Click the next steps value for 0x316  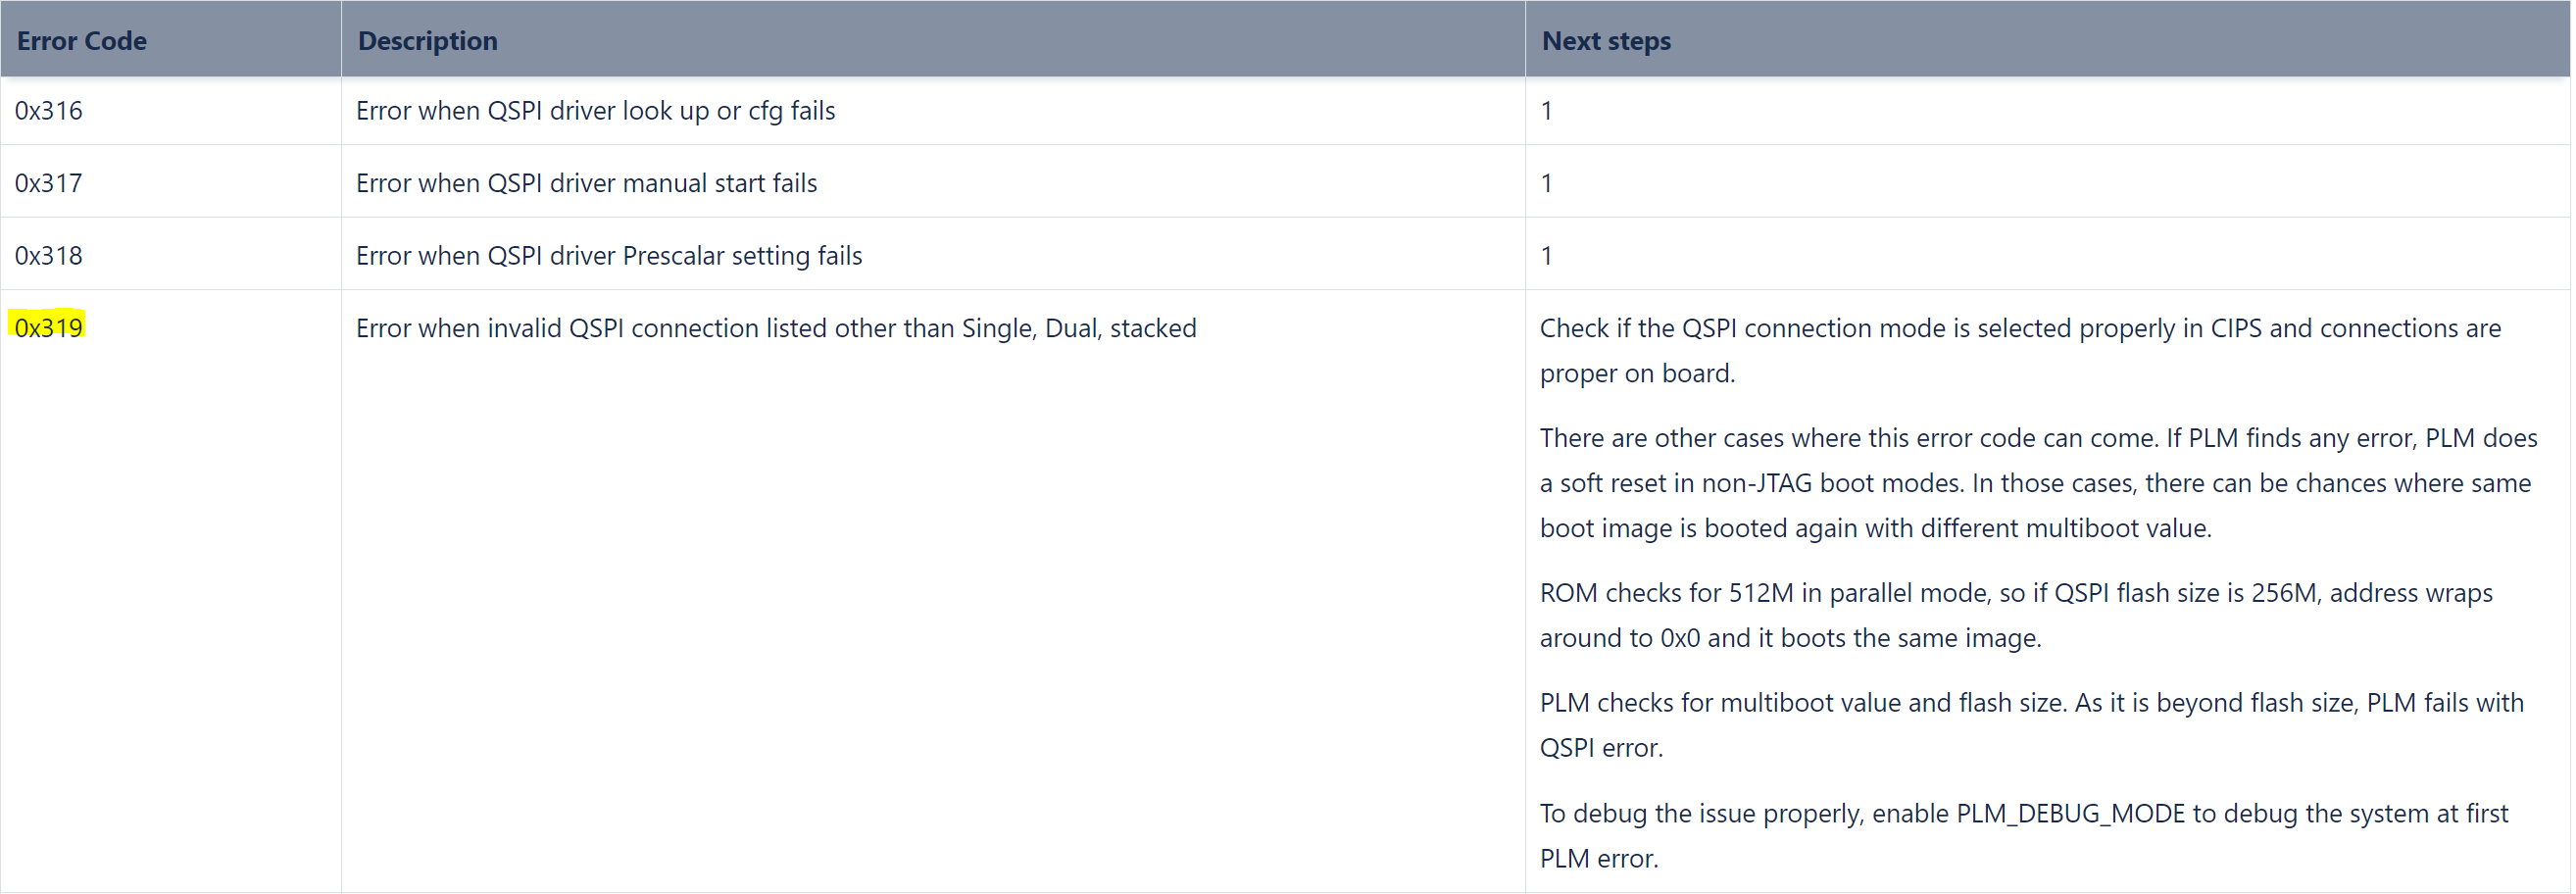[x=1546, y=111]
